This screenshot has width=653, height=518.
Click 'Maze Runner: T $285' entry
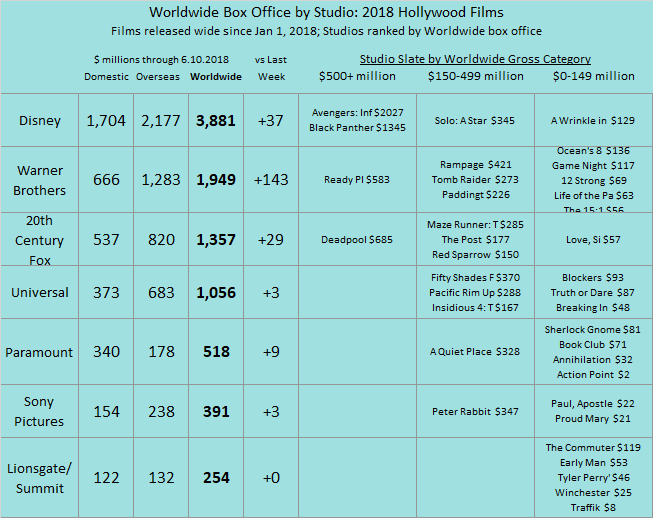(475, 225)
